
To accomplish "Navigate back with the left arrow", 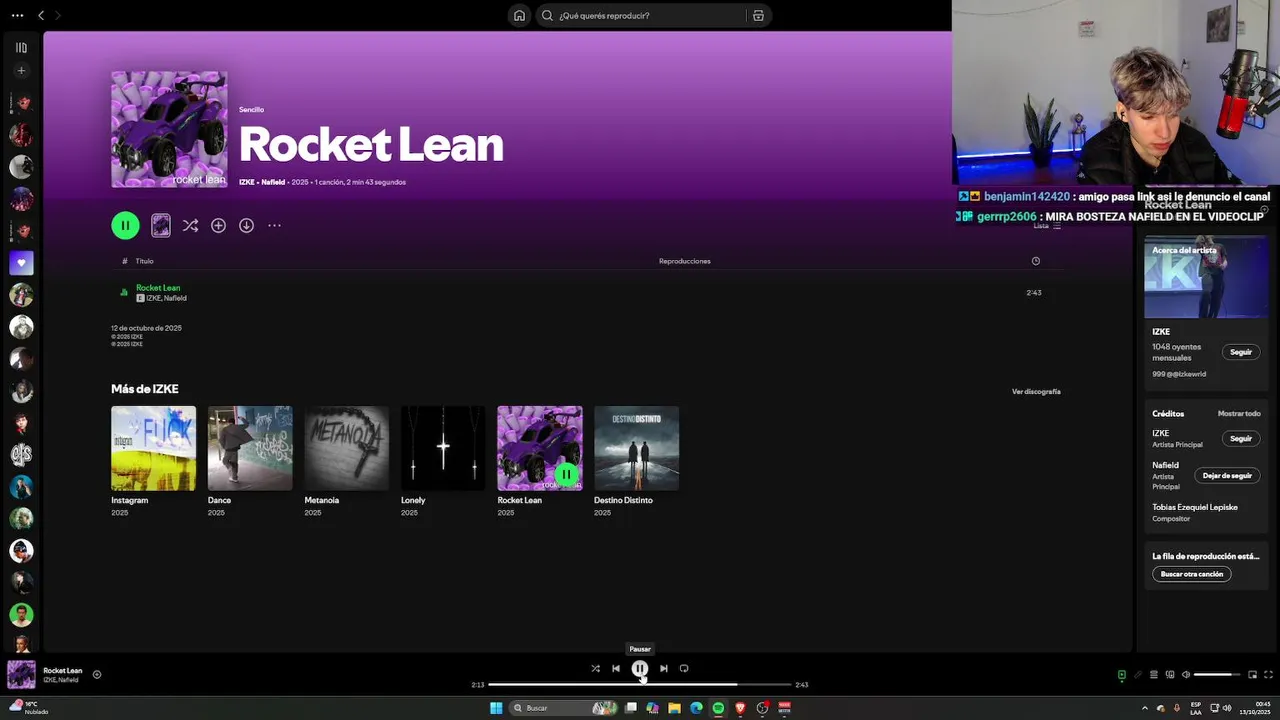I will coord(41,15).
